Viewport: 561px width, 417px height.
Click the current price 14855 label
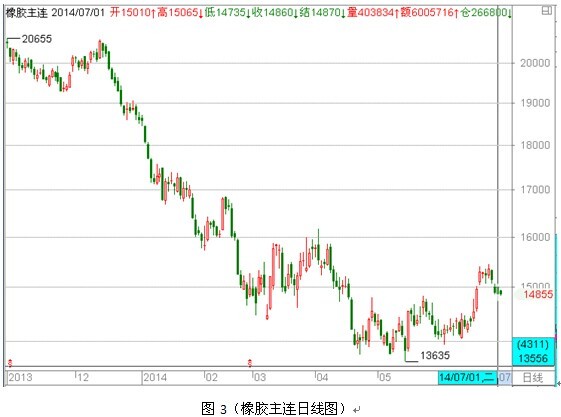point(538,294)
